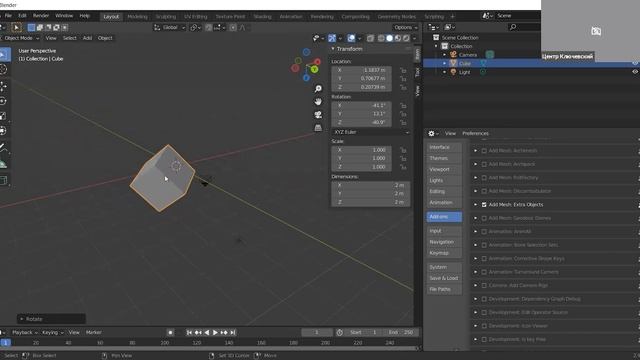This screenshot has width=640, height=360.
Task: Jump to timeline start frame
Action: 189,333
